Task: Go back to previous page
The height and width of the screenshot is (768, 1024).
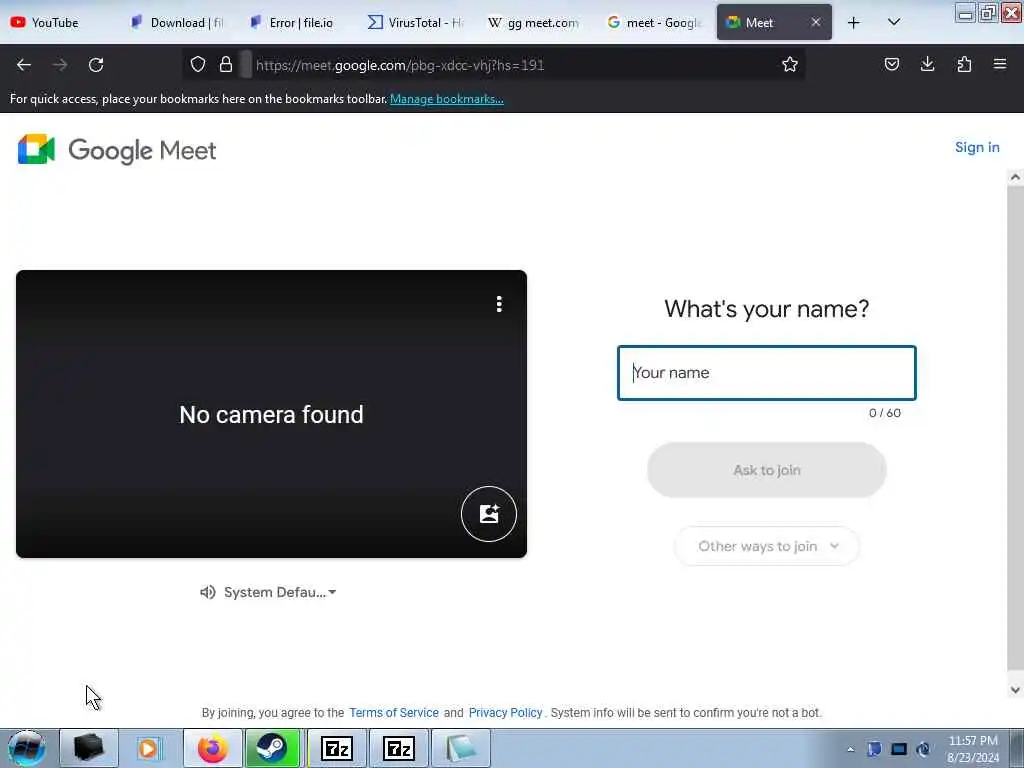Action: click(x=24, y=65)
